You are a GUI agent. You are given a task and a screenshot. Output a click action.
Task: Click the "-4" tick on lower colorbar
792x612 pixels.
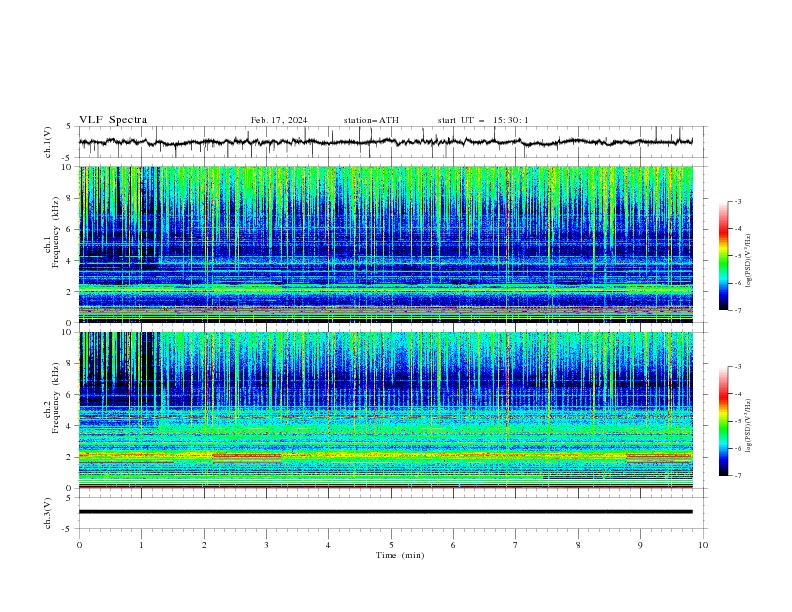pyautogui.click(x=738, y=394)
